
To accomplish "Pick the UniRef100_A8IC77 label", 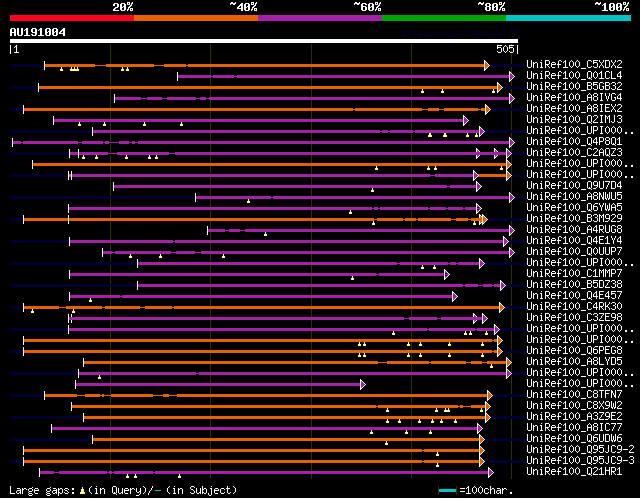I will 574,428.
